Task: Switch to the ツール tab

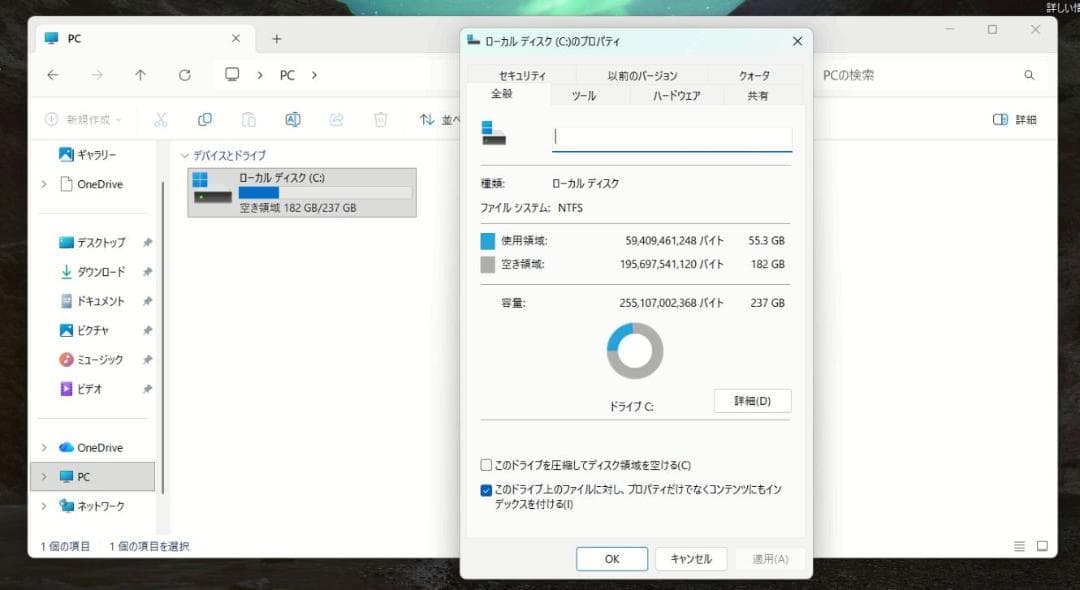Action: 585,96
